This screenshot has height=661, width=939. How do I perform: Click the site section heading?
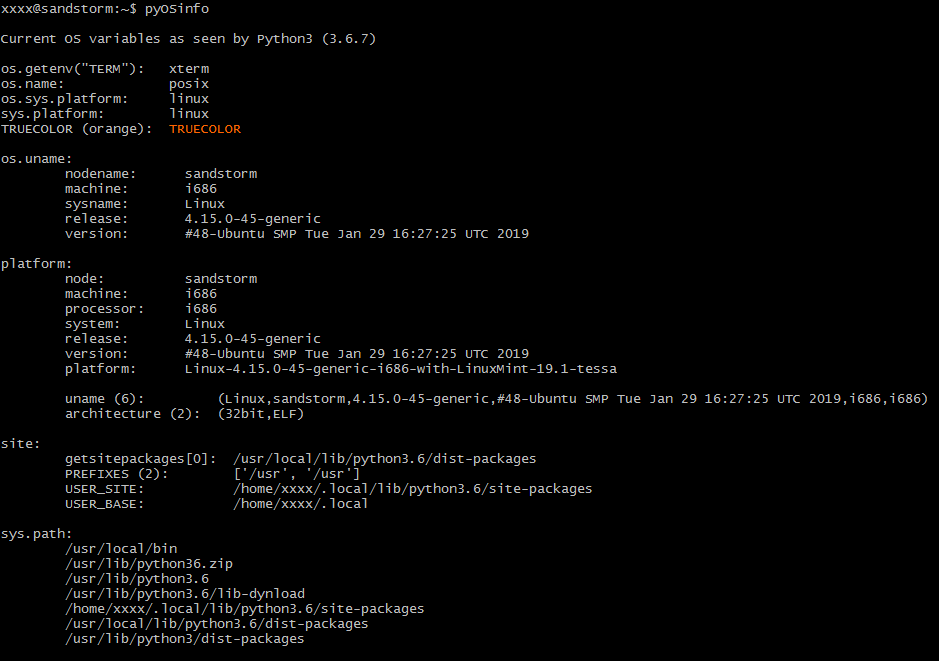click(20, 444)
